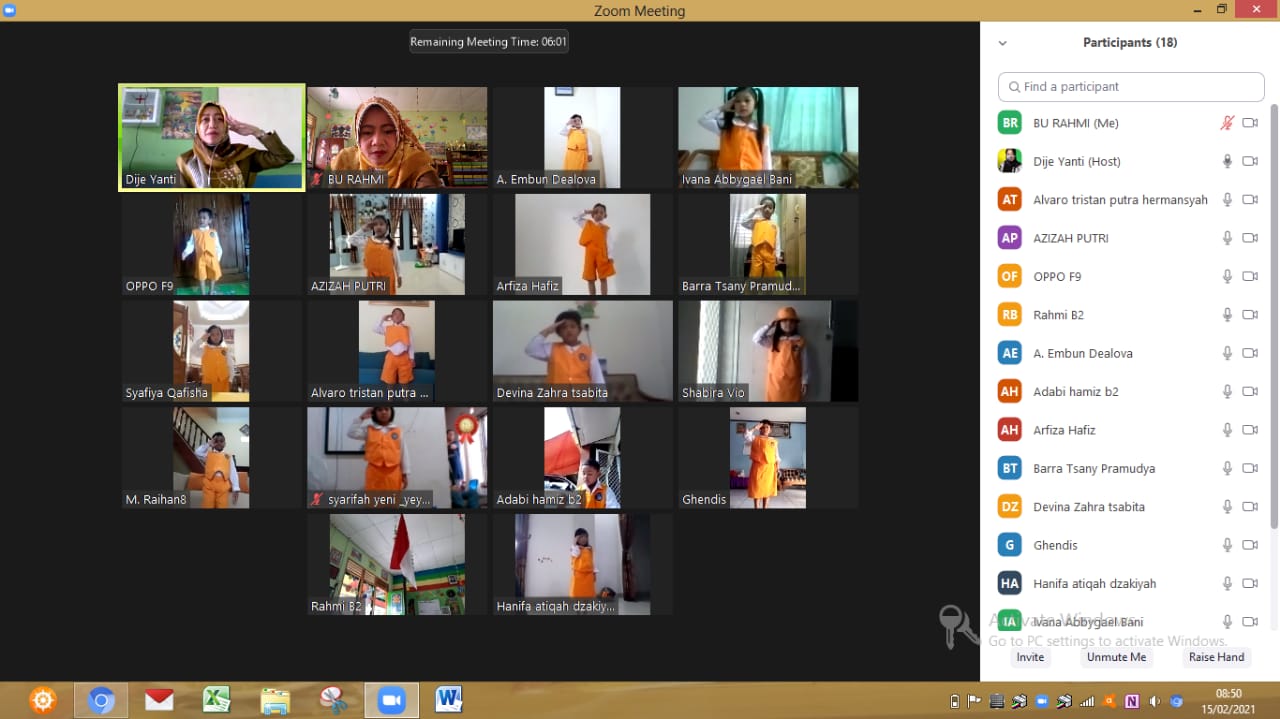Click the video icon for OPPO F9
The image size is (1280, 719).
tap(1250, 276)
